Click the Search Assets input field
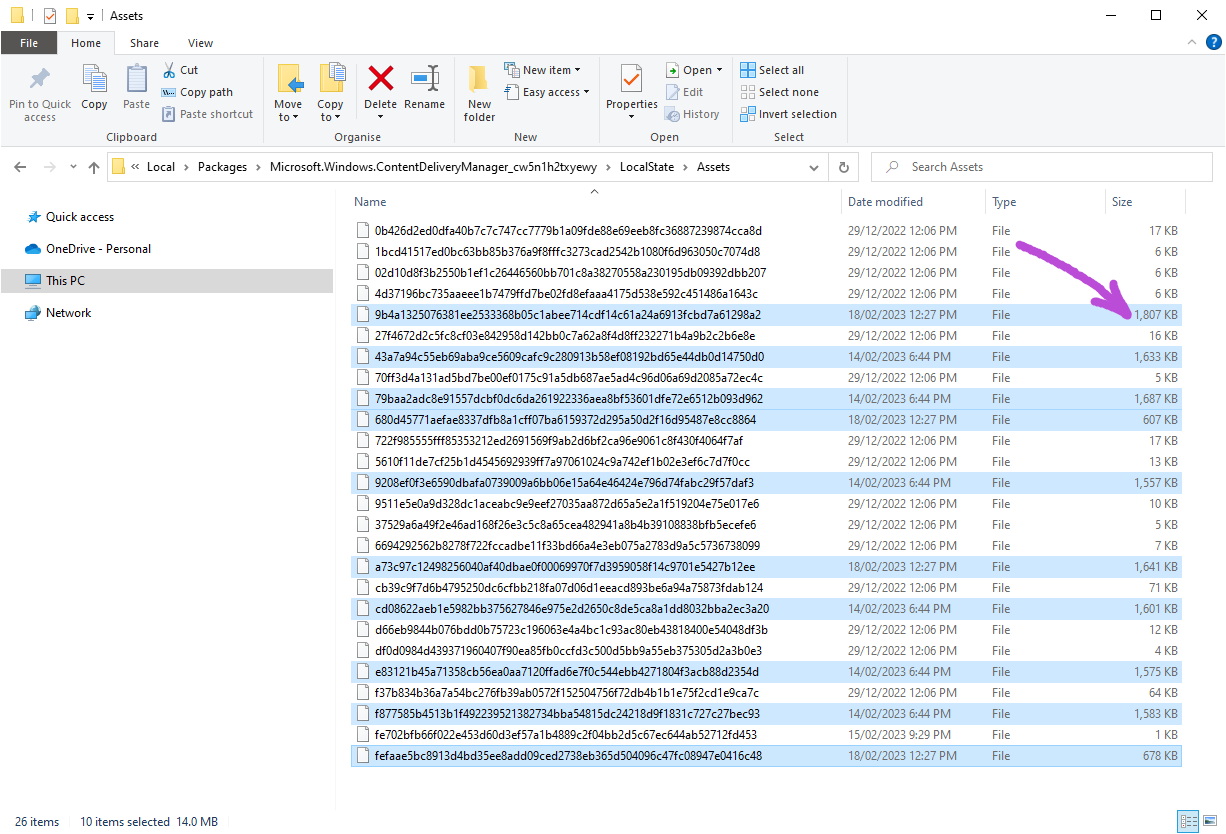Image resolution: width=1226 pixels, height=834 pixels. tap(1050, 167)
